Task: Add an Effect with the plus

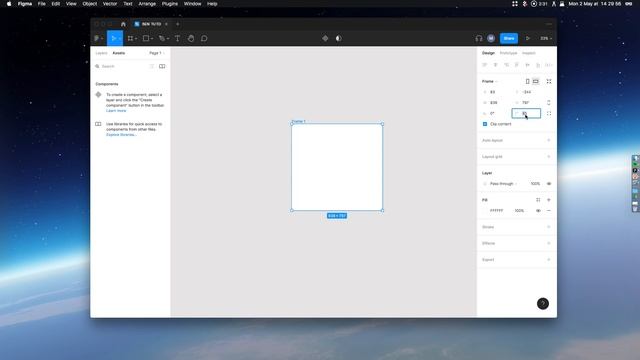Action: 549,243
